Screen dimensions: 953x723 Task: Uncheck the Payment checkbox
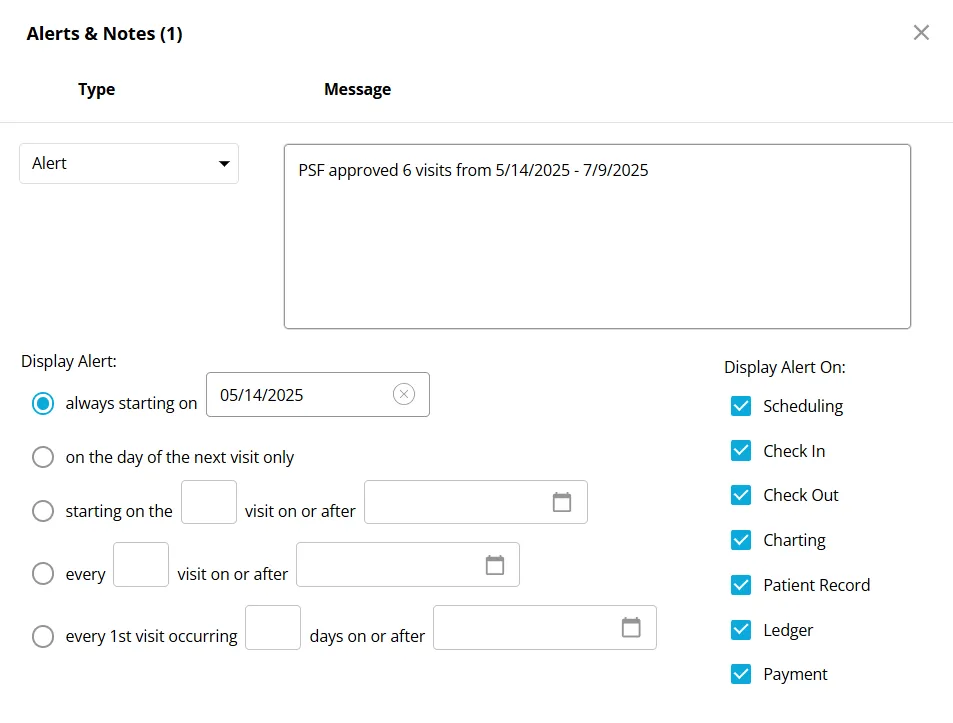click(741, 674)
